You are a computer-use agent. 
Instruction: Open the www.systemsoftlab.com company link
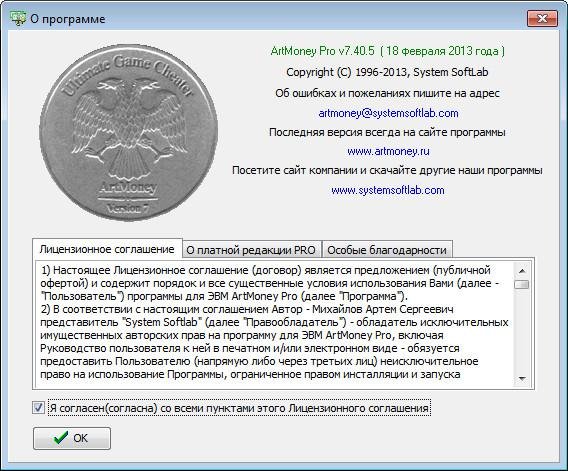tap(388, 190)
